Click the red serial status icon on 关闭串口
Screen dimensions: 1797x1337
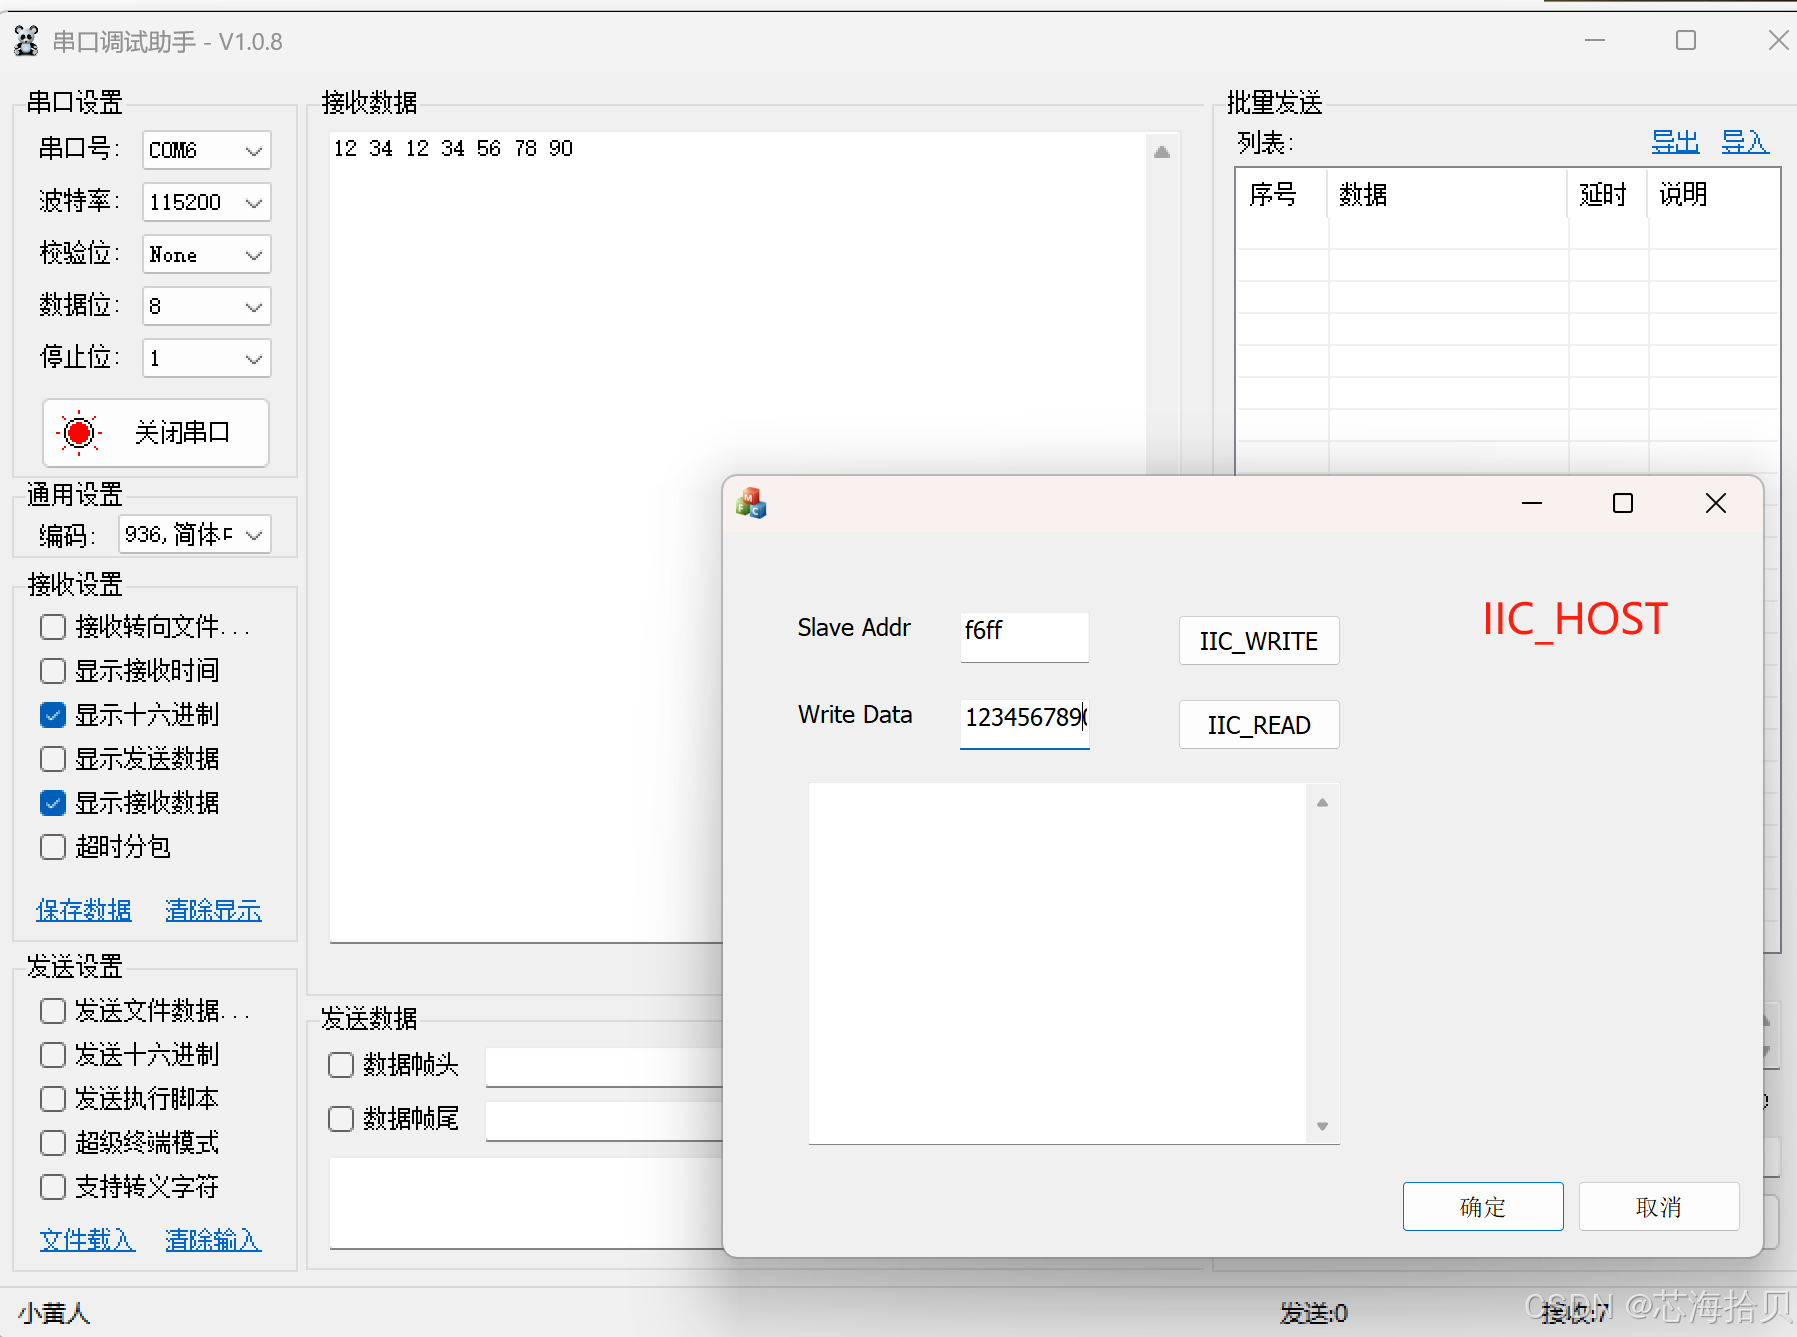pyautogui.click(x=79, y=432)
